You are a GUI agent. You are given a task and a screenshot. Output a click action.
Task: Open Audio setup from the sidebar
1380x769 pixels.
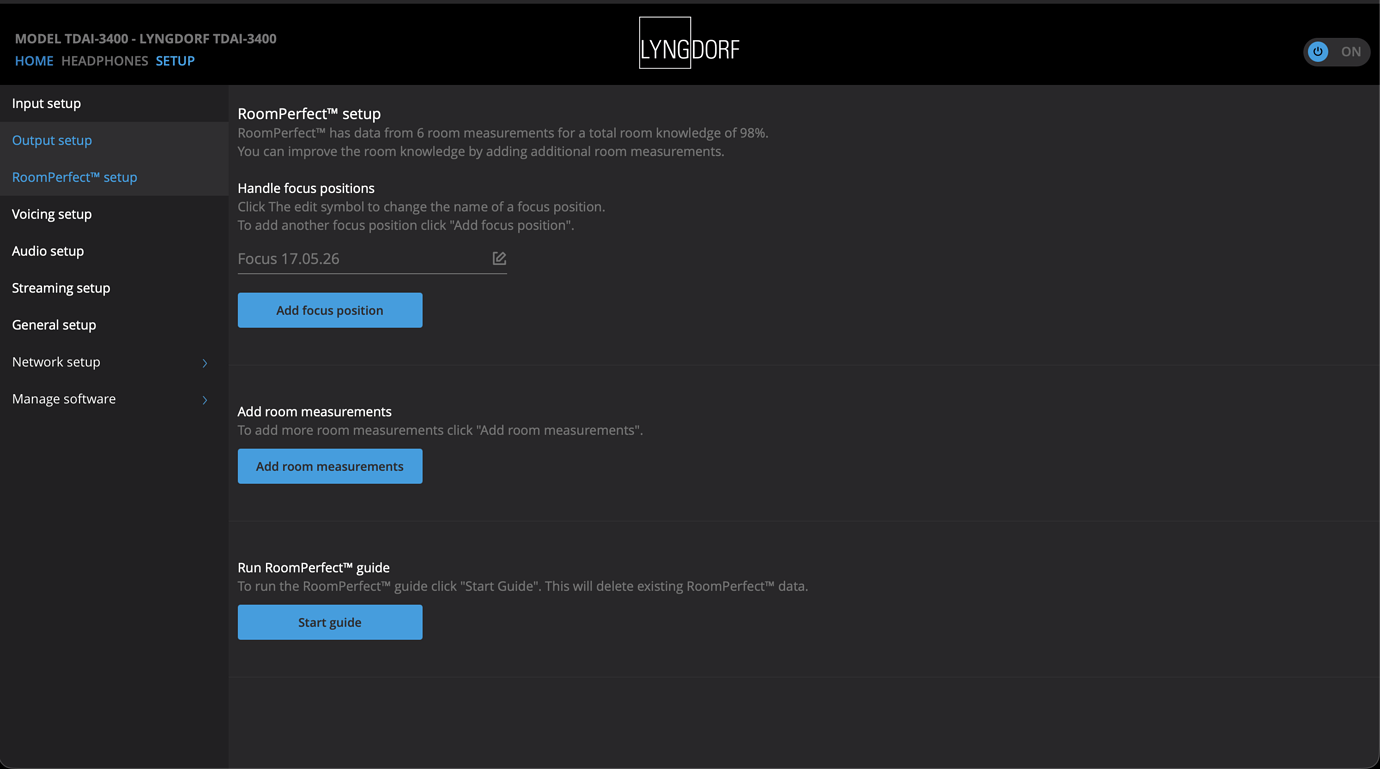point(114,251)
